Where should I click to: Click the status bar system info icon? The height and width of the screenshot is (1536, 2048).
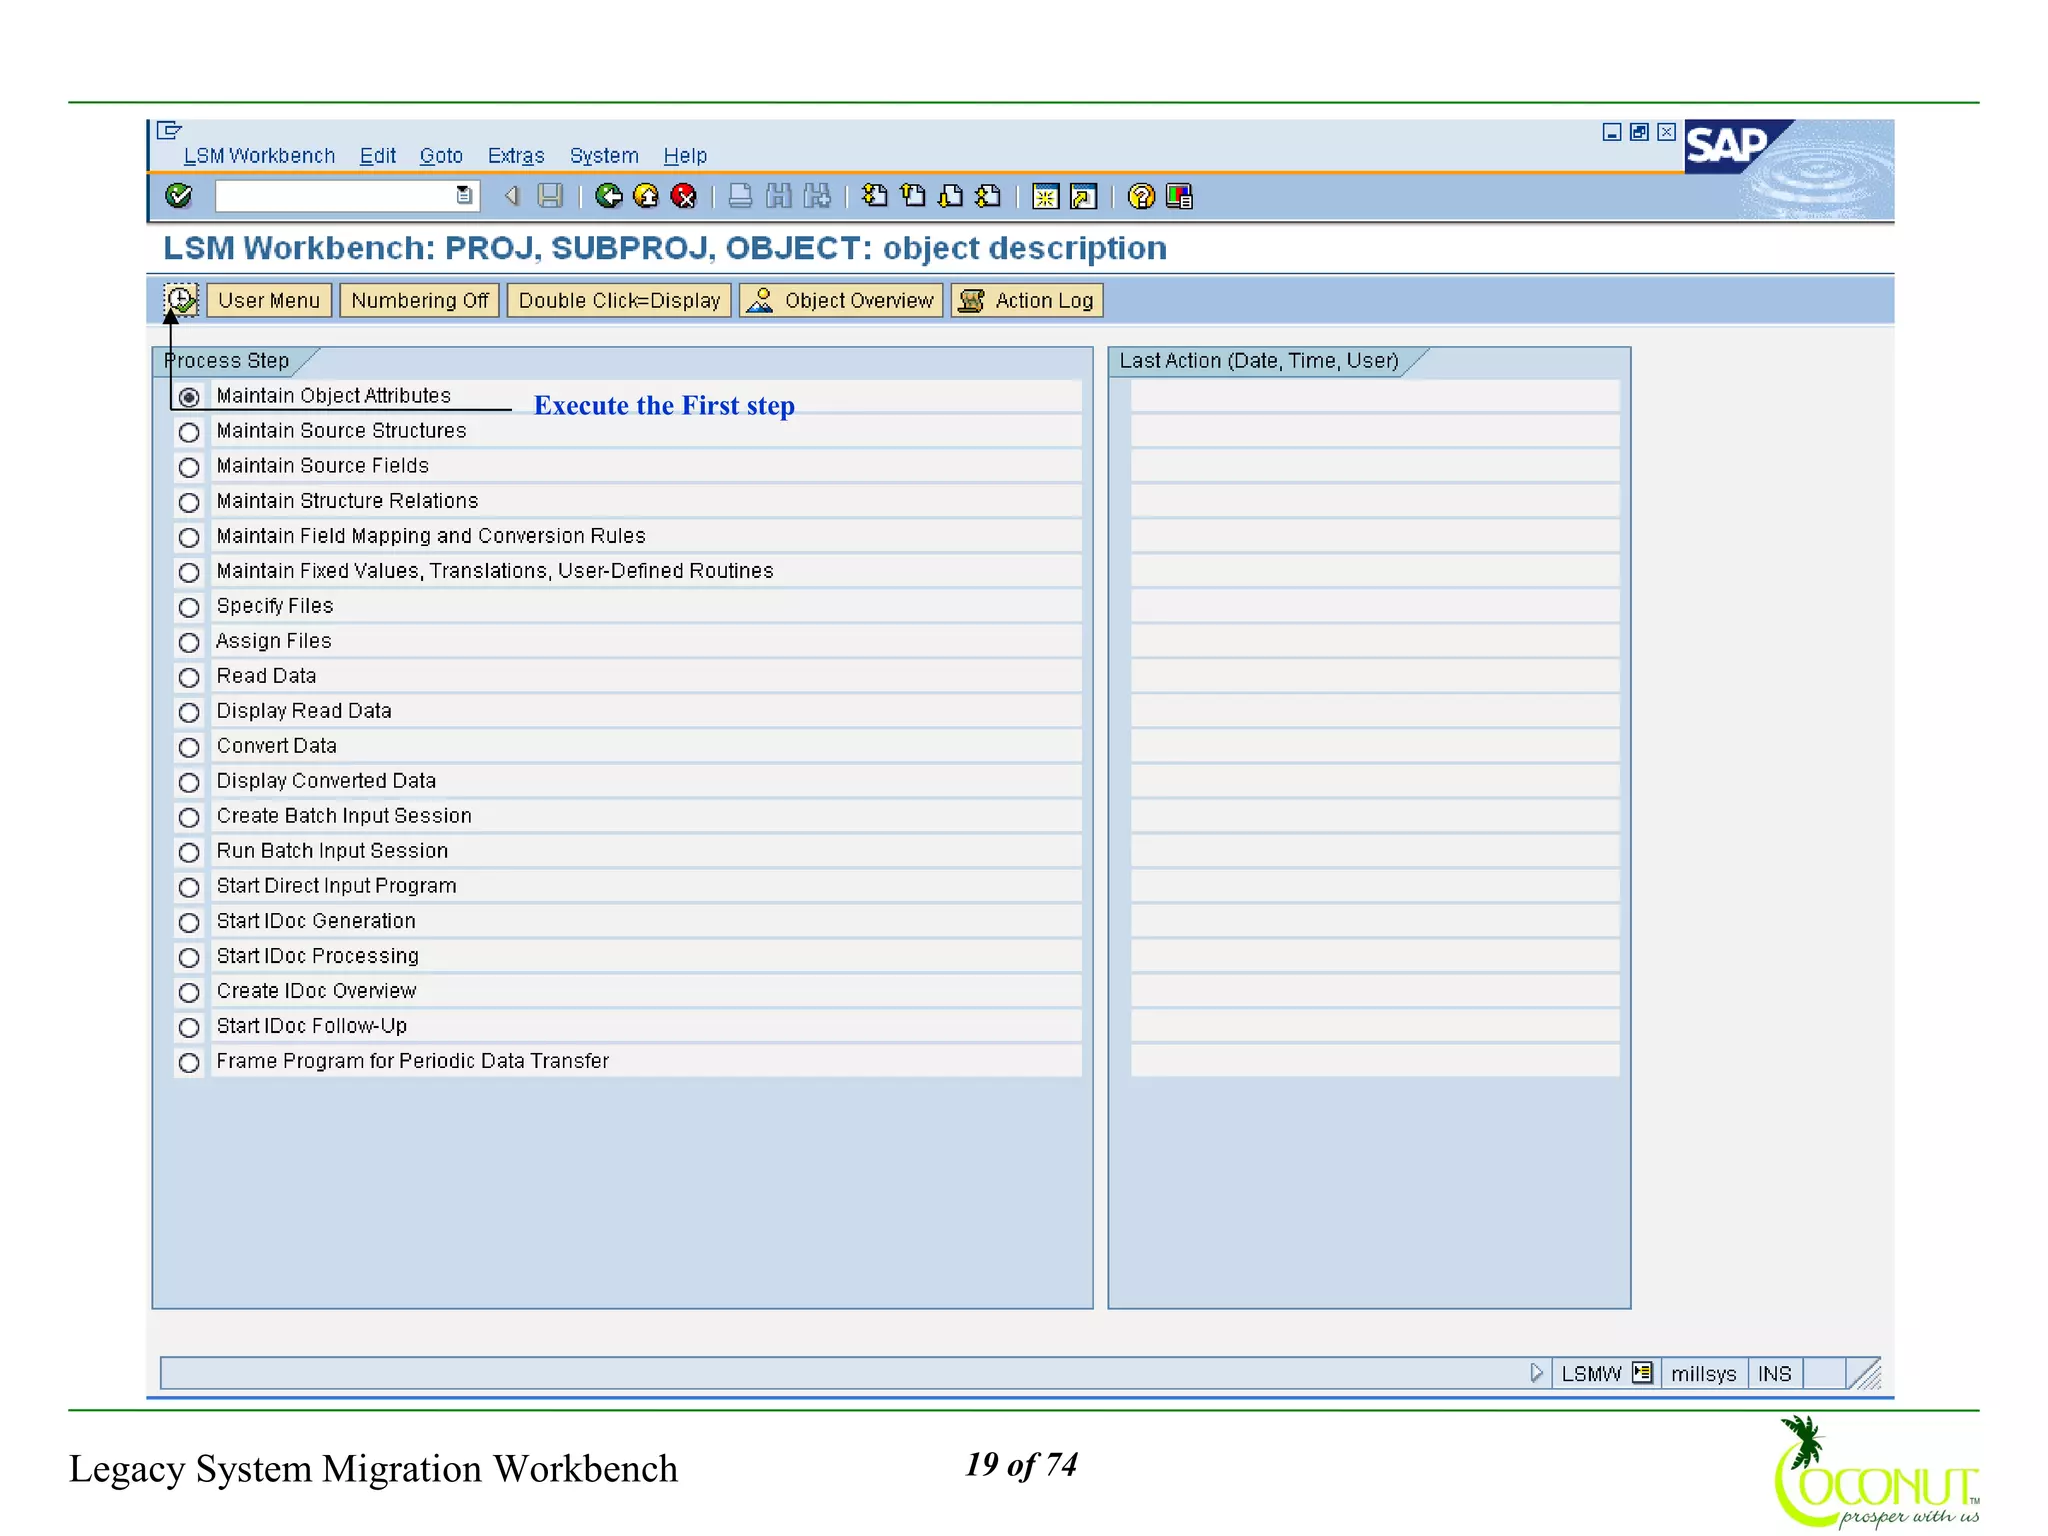[1642, 1373]
